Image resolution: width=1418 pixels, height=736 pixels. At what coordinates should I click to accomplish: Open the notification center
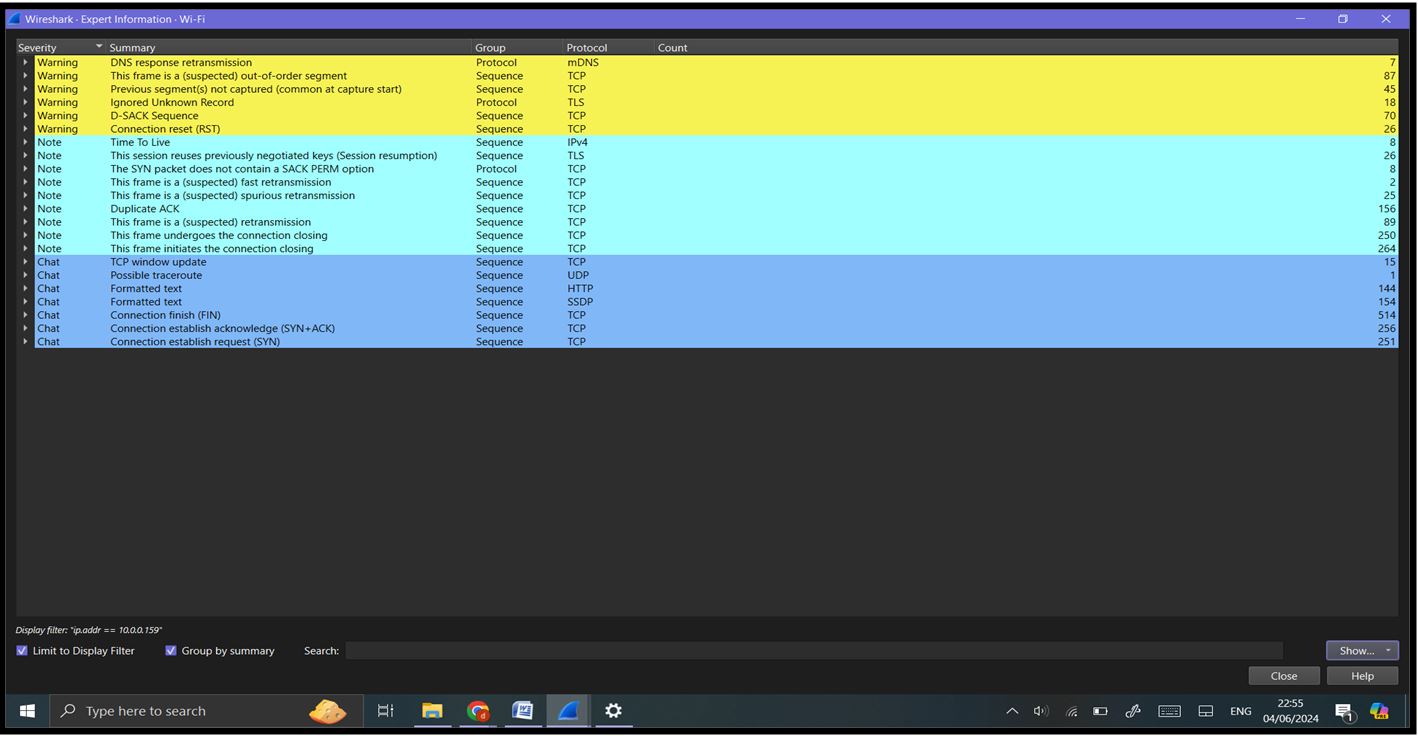point(1342,711)
